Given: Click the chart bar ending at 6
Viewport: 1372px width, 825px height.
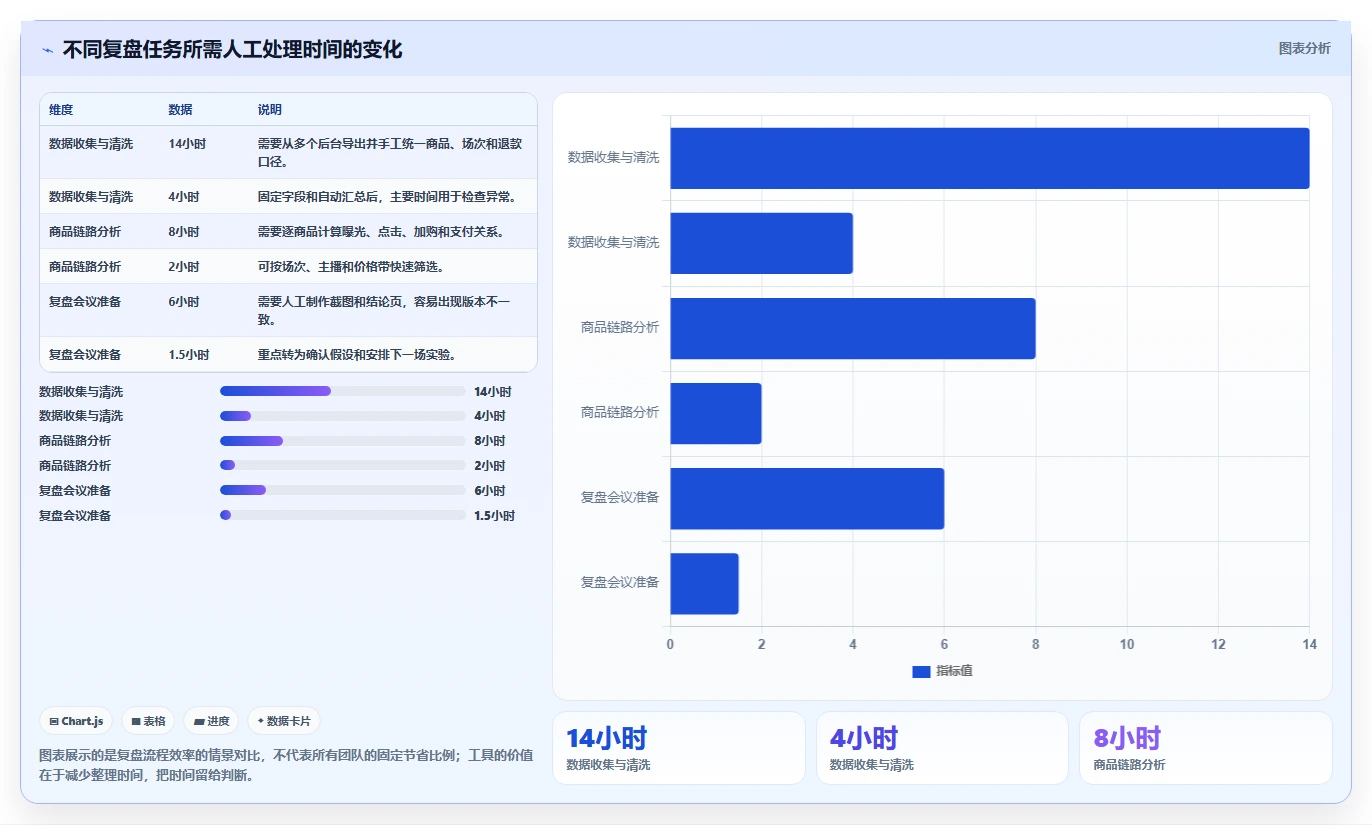Looking at the screenshot, I should pos(807,498).
